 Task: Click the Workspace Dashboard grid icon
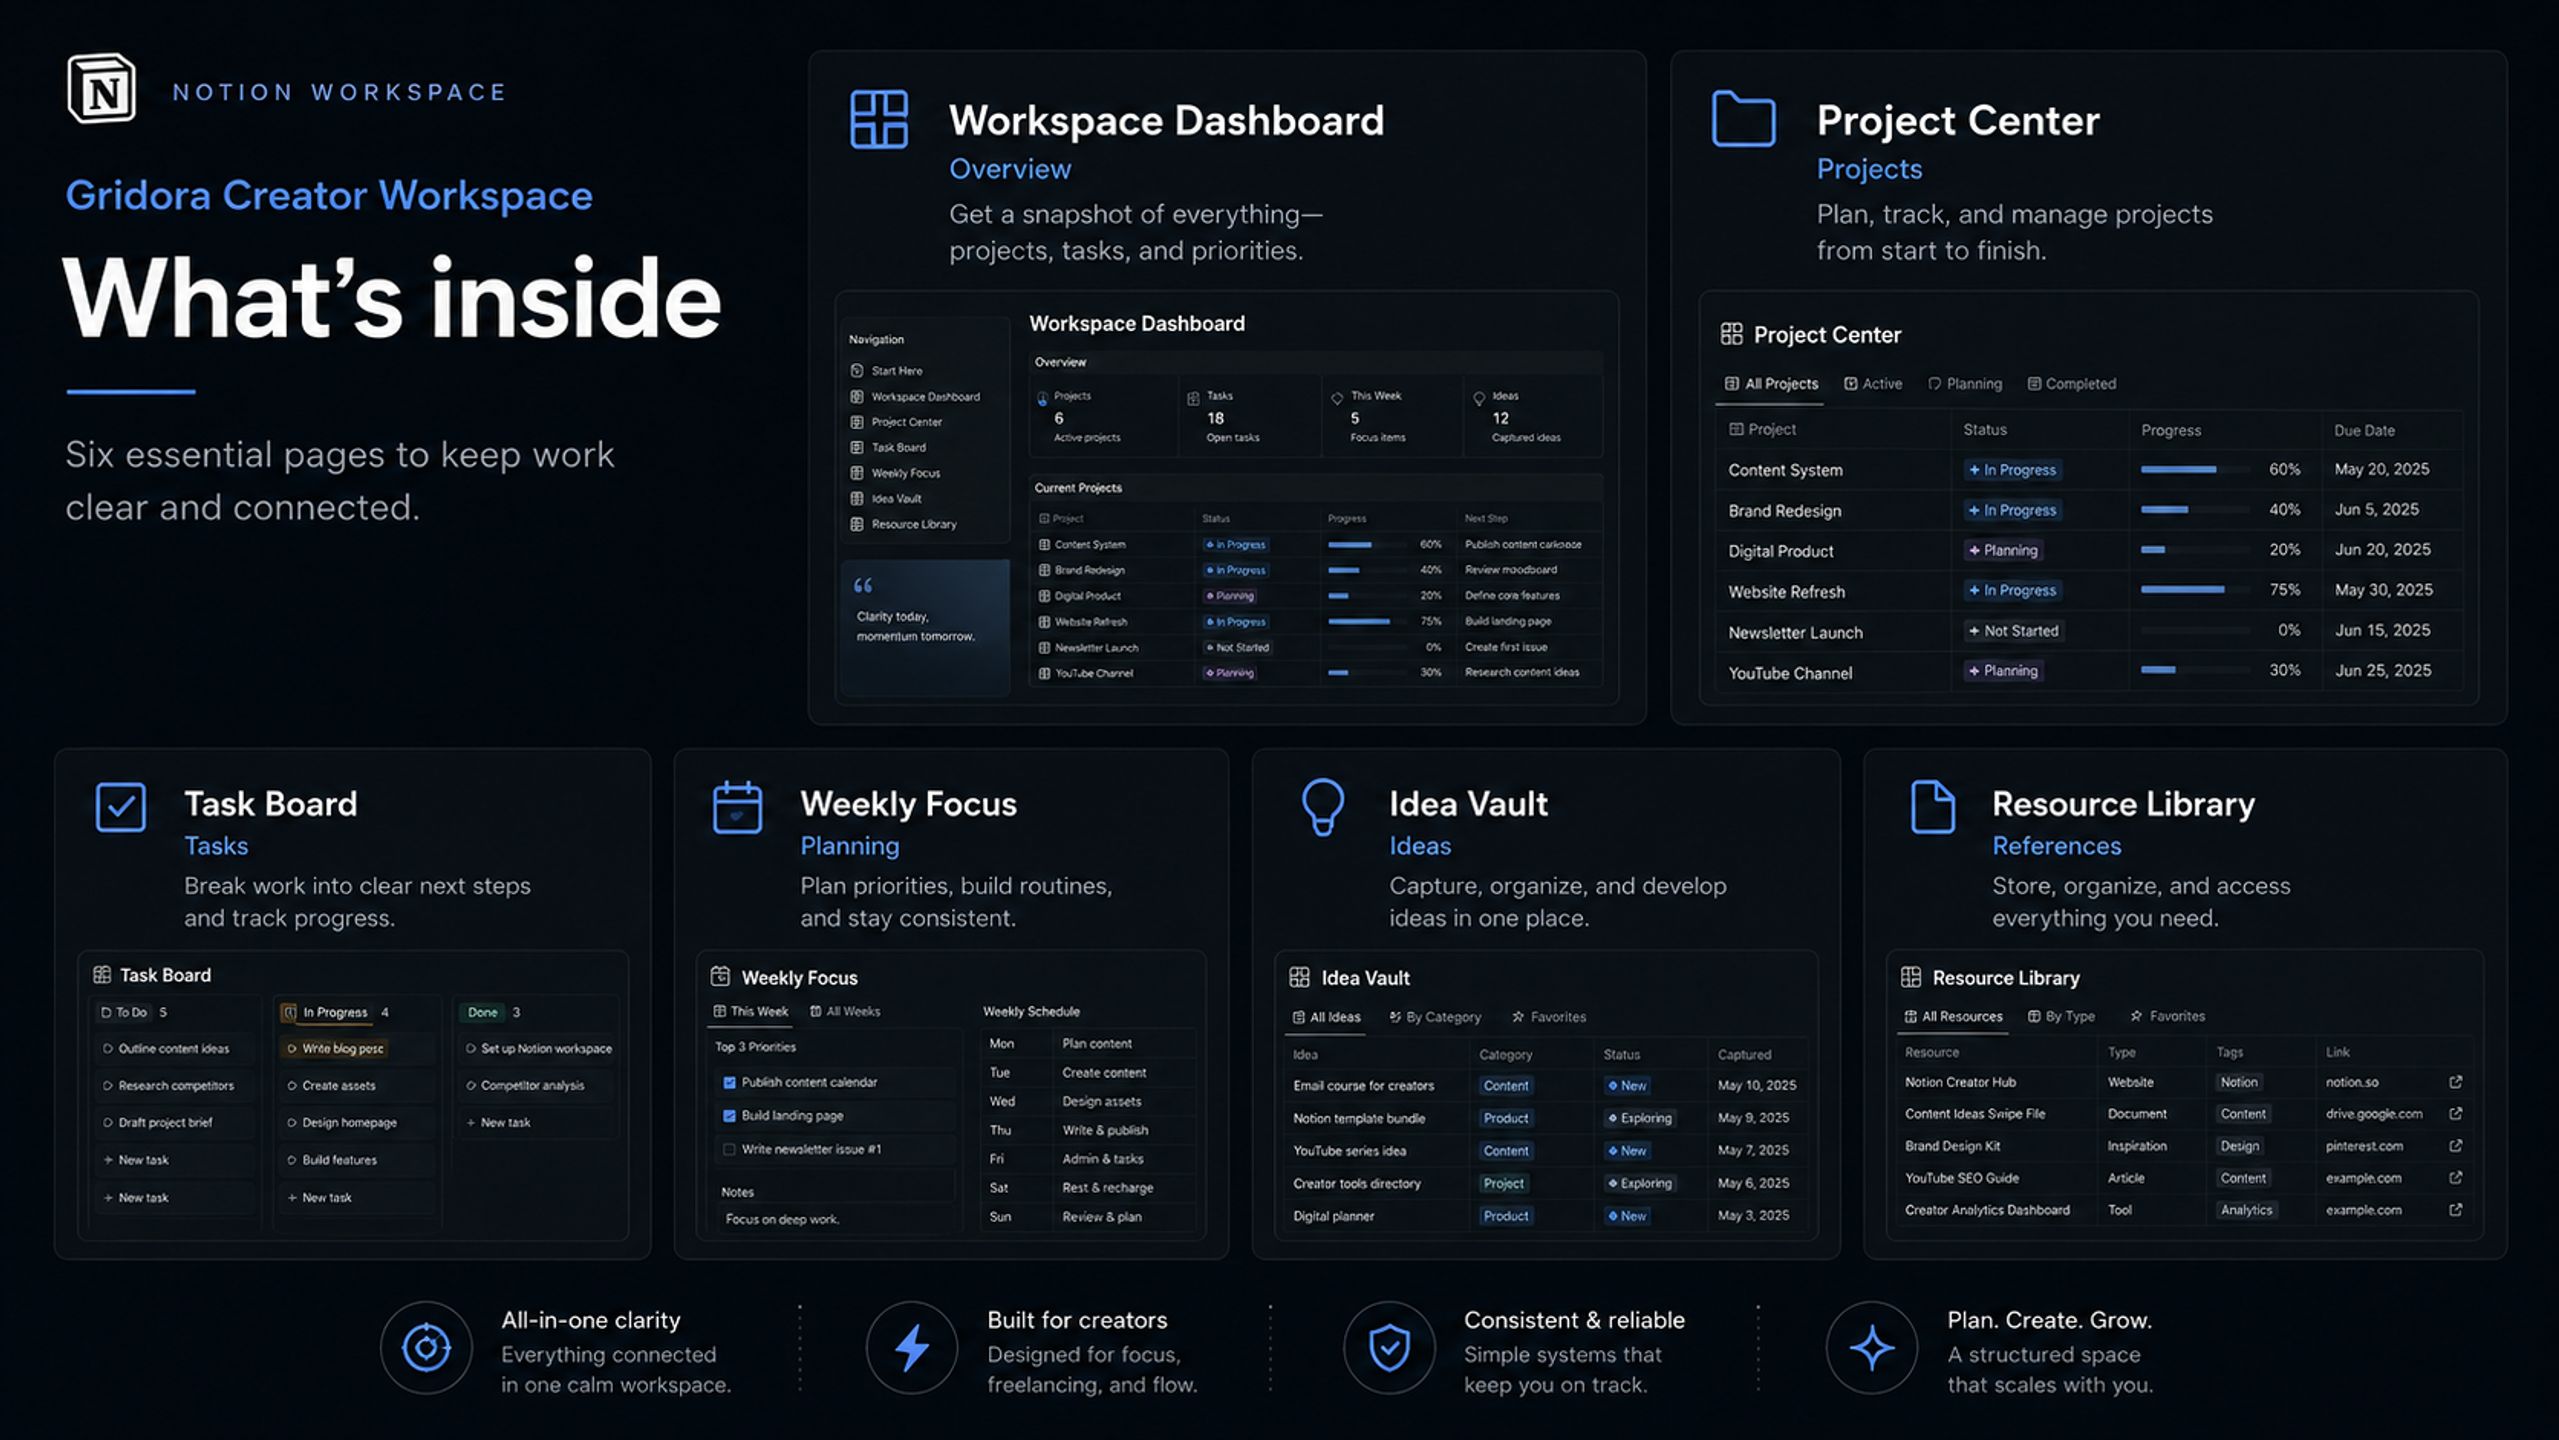[x=879, y=119]
